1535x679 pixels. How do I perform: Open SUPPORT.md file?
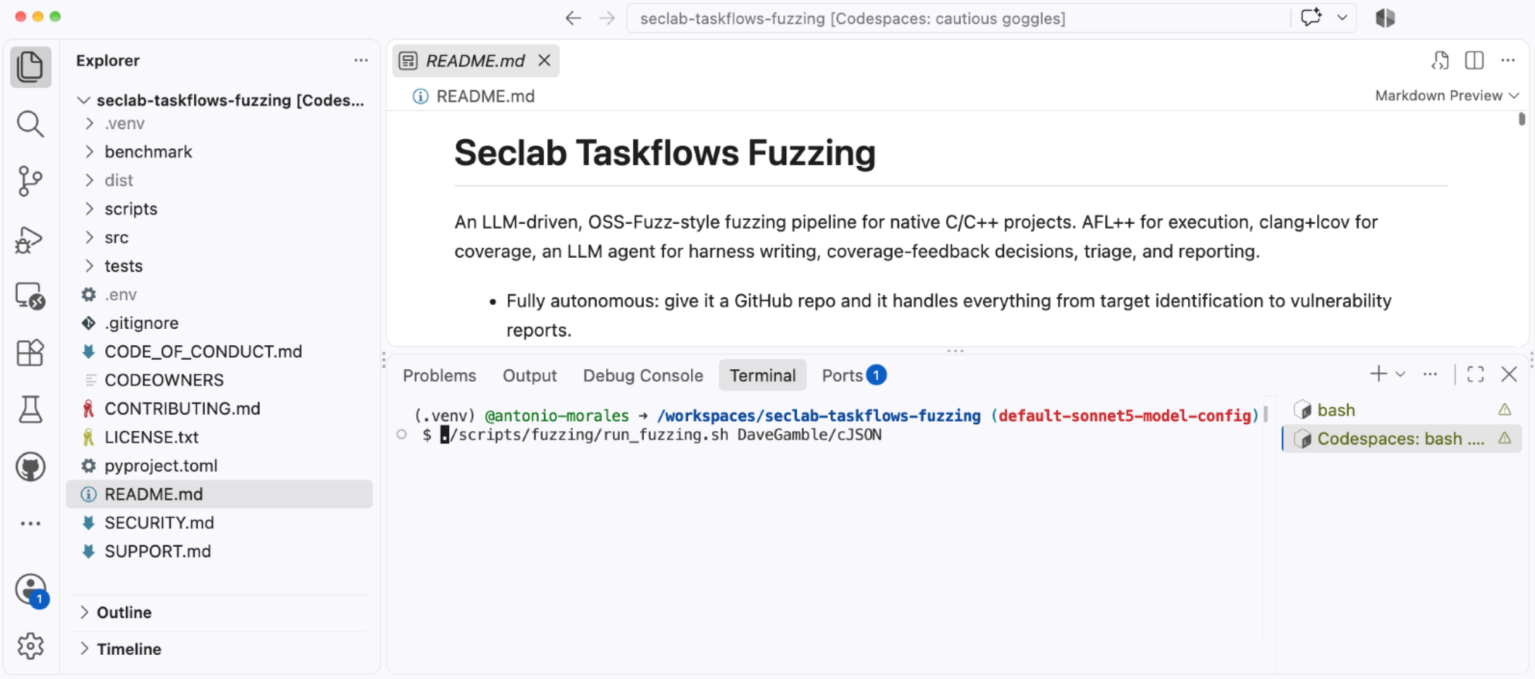coord(221,551)
